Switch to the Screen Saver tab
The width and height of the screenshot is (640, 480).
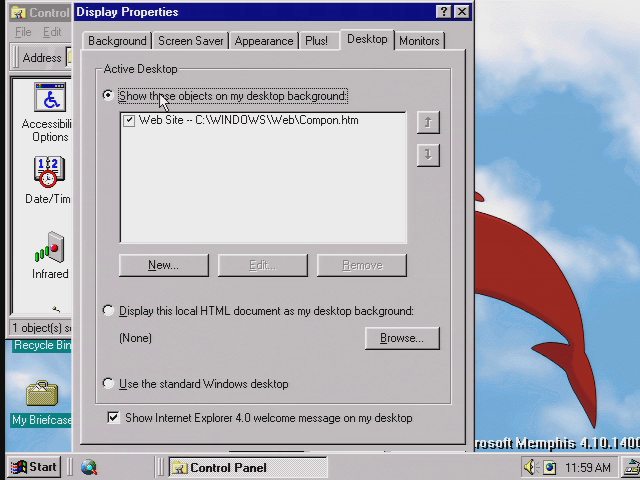[x=191, y=41]
